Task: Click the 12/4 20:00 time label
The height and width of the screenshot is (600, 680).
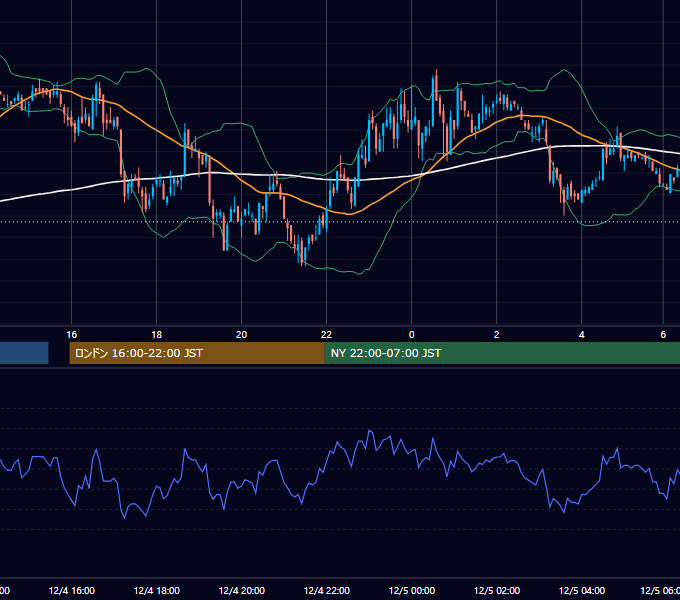Action: coord(242,590)
